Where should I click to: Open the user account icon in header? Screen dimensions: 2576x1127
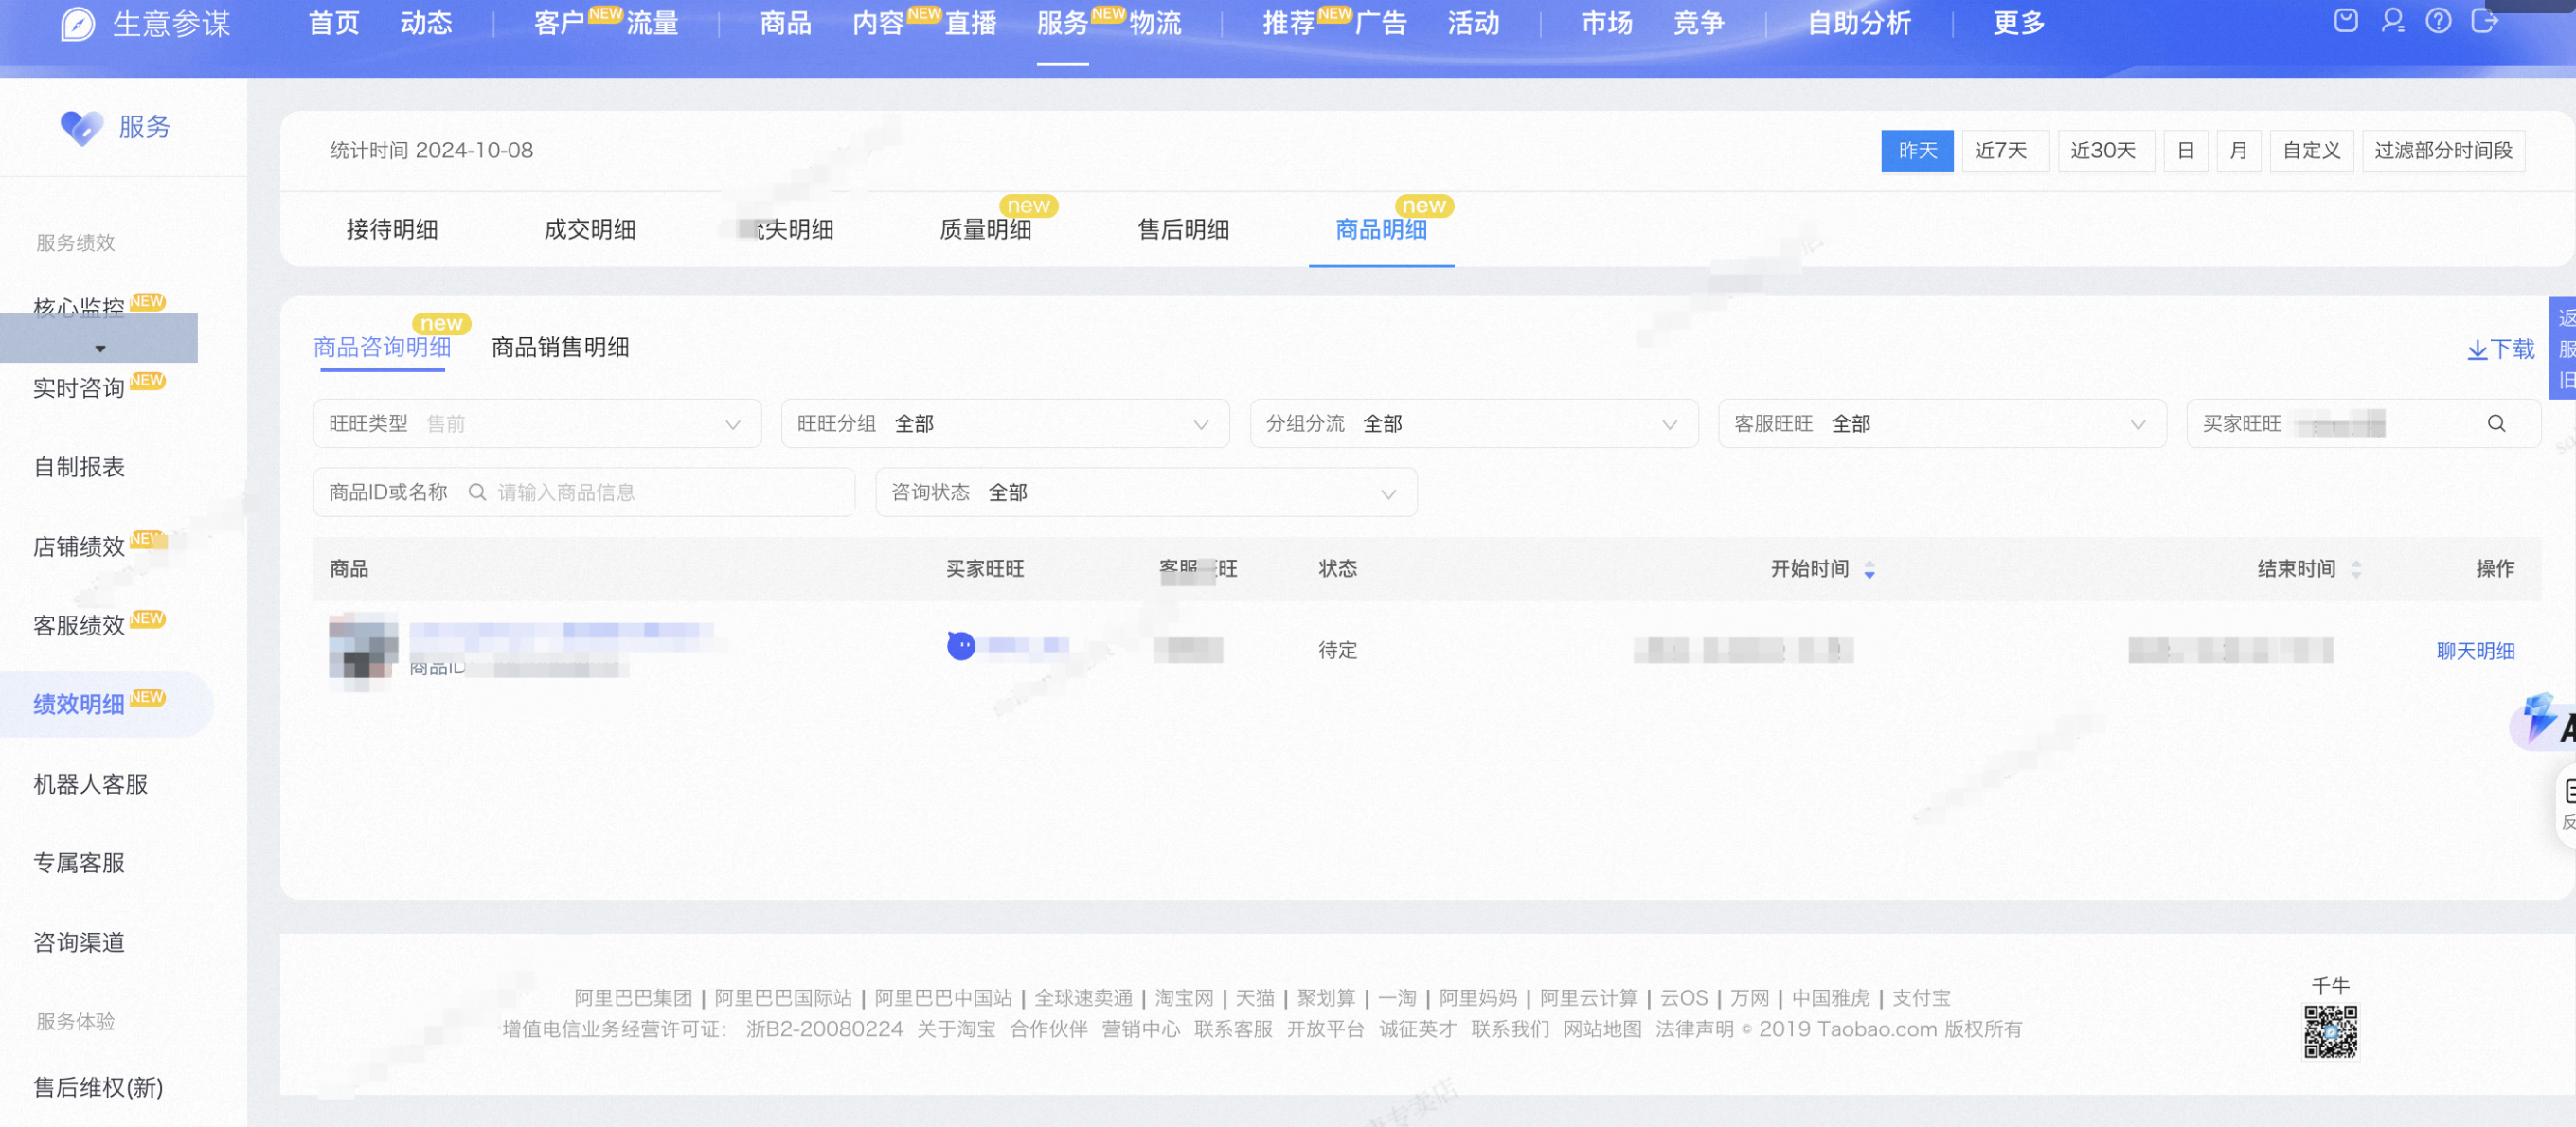[x=2393, y=20]
